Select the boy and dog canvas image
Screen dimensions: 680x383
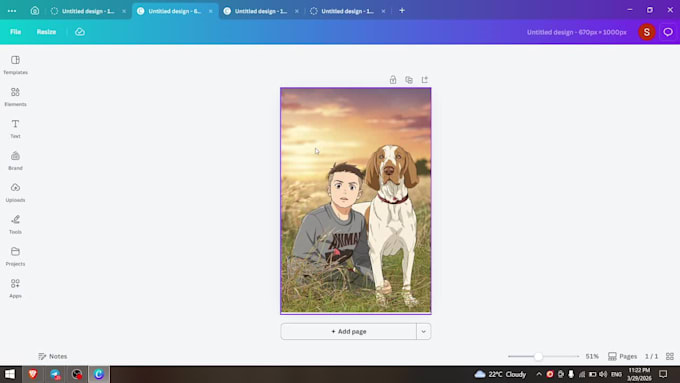point(356,201)
